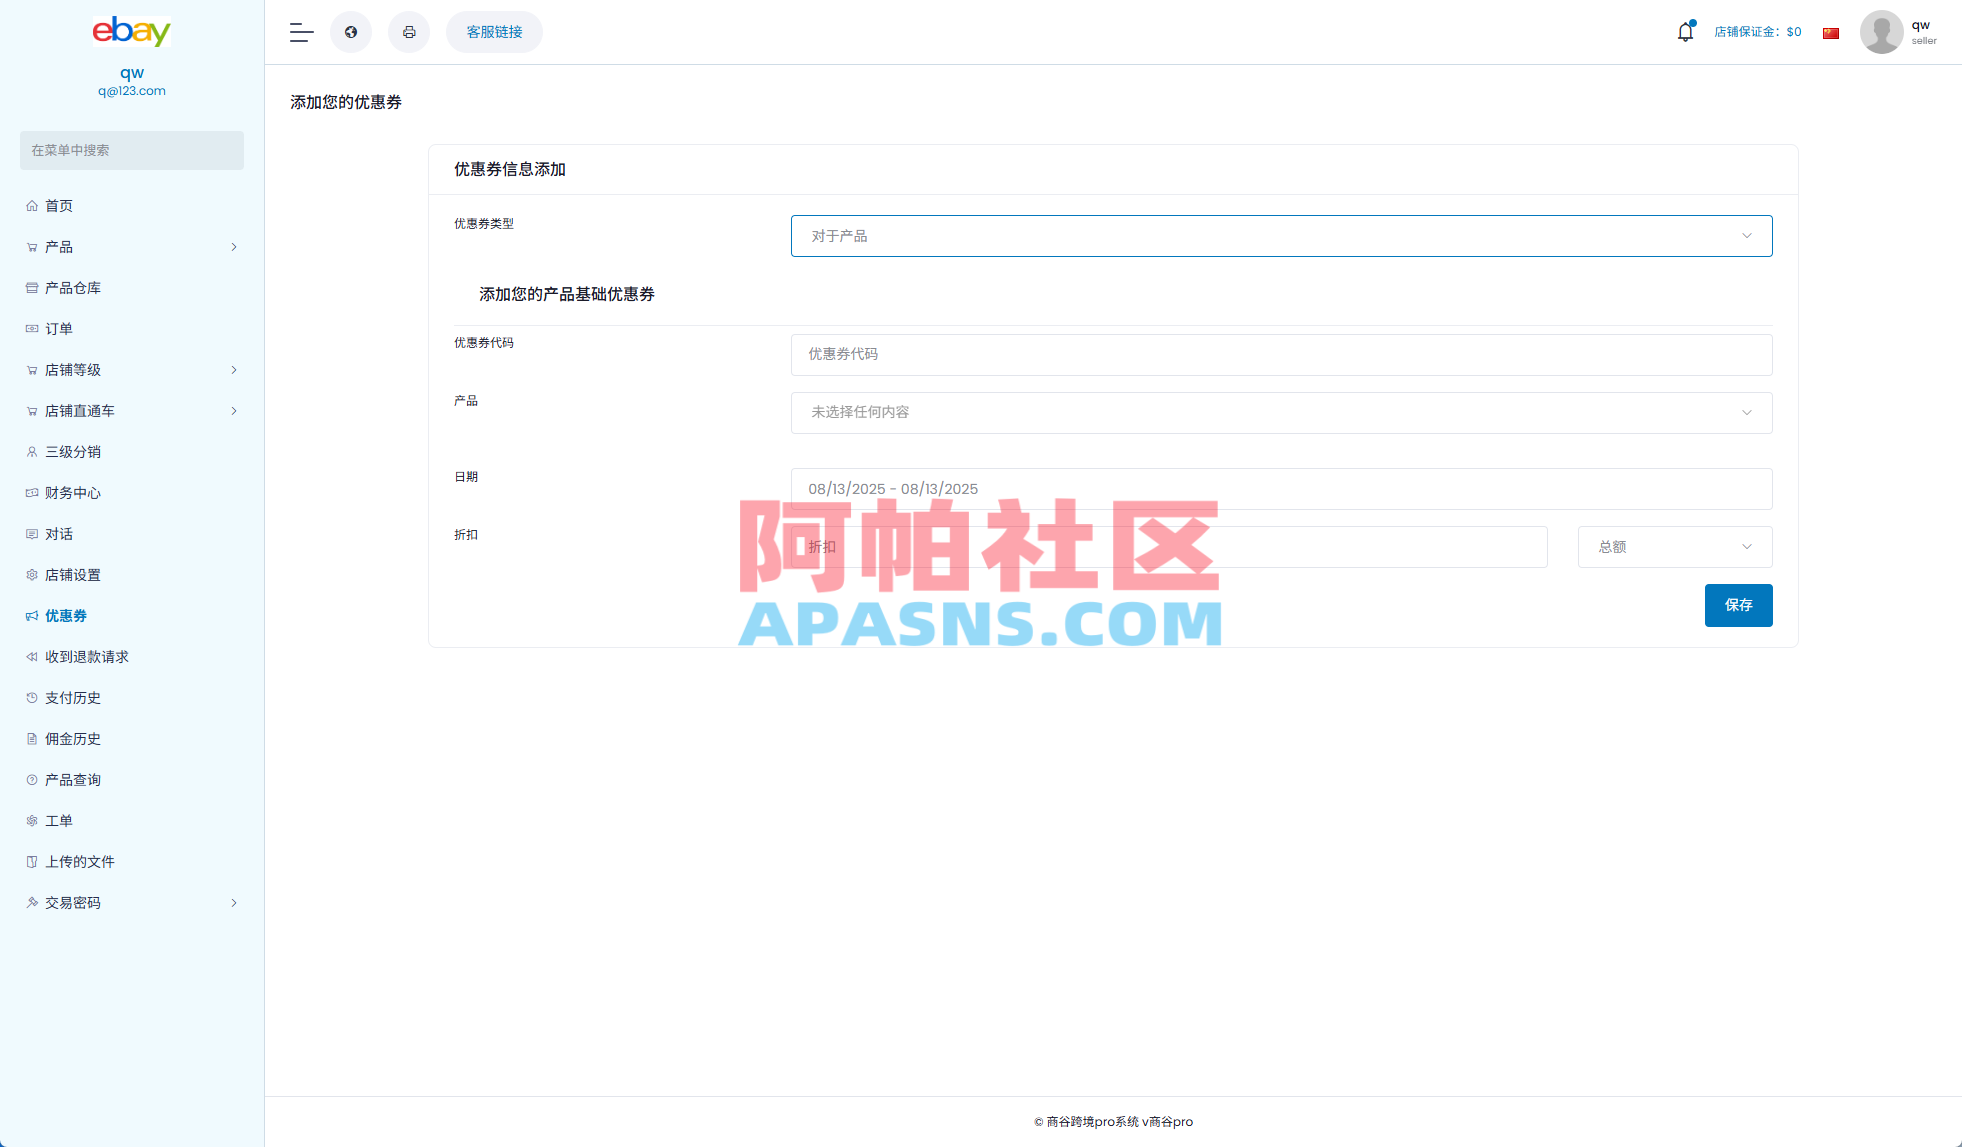Image resolution: width=1962 pixels, height=1147 pixels.
Task: Open the 总额 dropdown beside discount field
Action: tap(1674, 547)
